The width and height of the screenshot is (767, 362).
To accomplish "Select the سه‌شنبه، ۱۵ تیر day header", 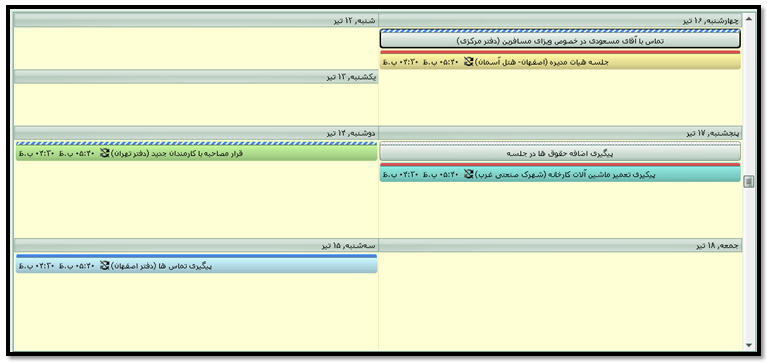I will click(x=196, y=246).
